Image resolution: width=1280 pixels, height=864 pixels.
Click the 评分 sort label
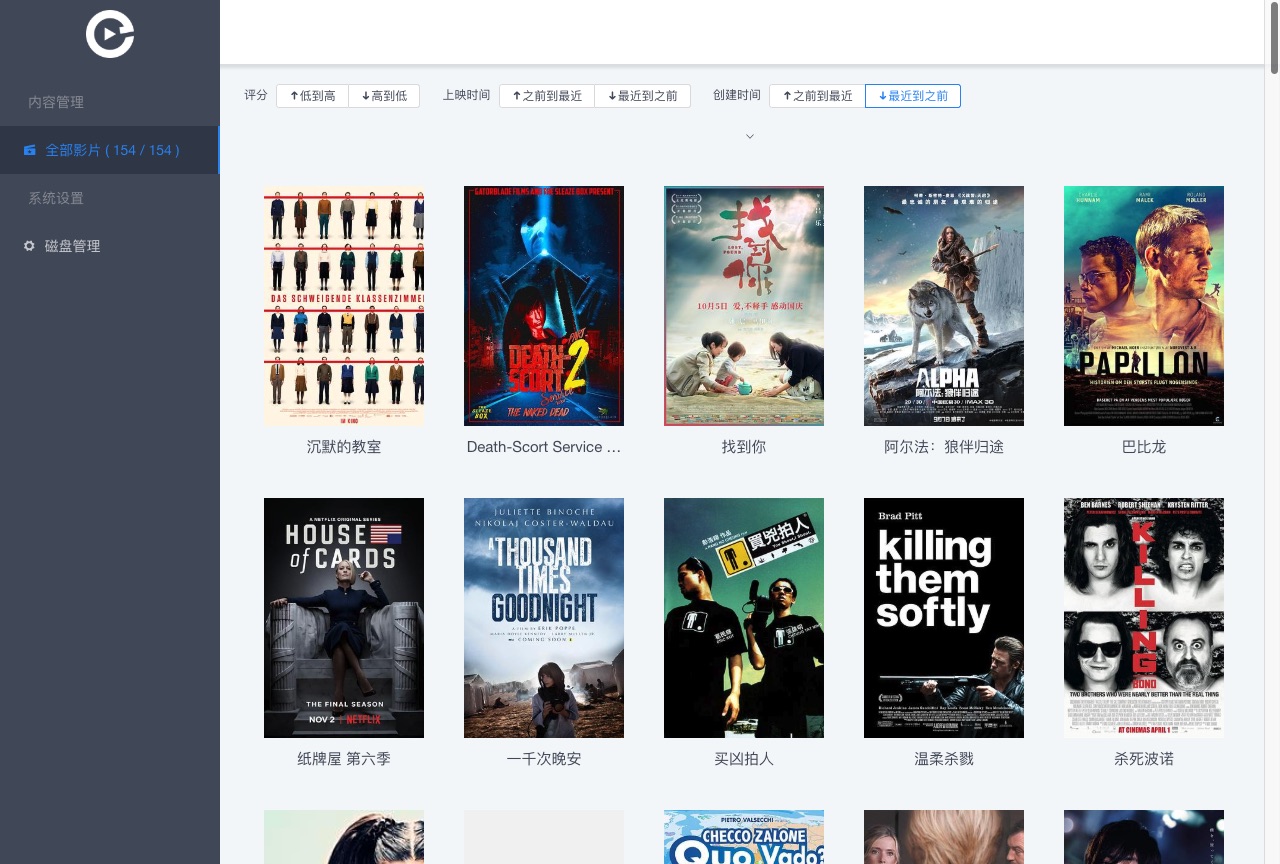point(256,95)
